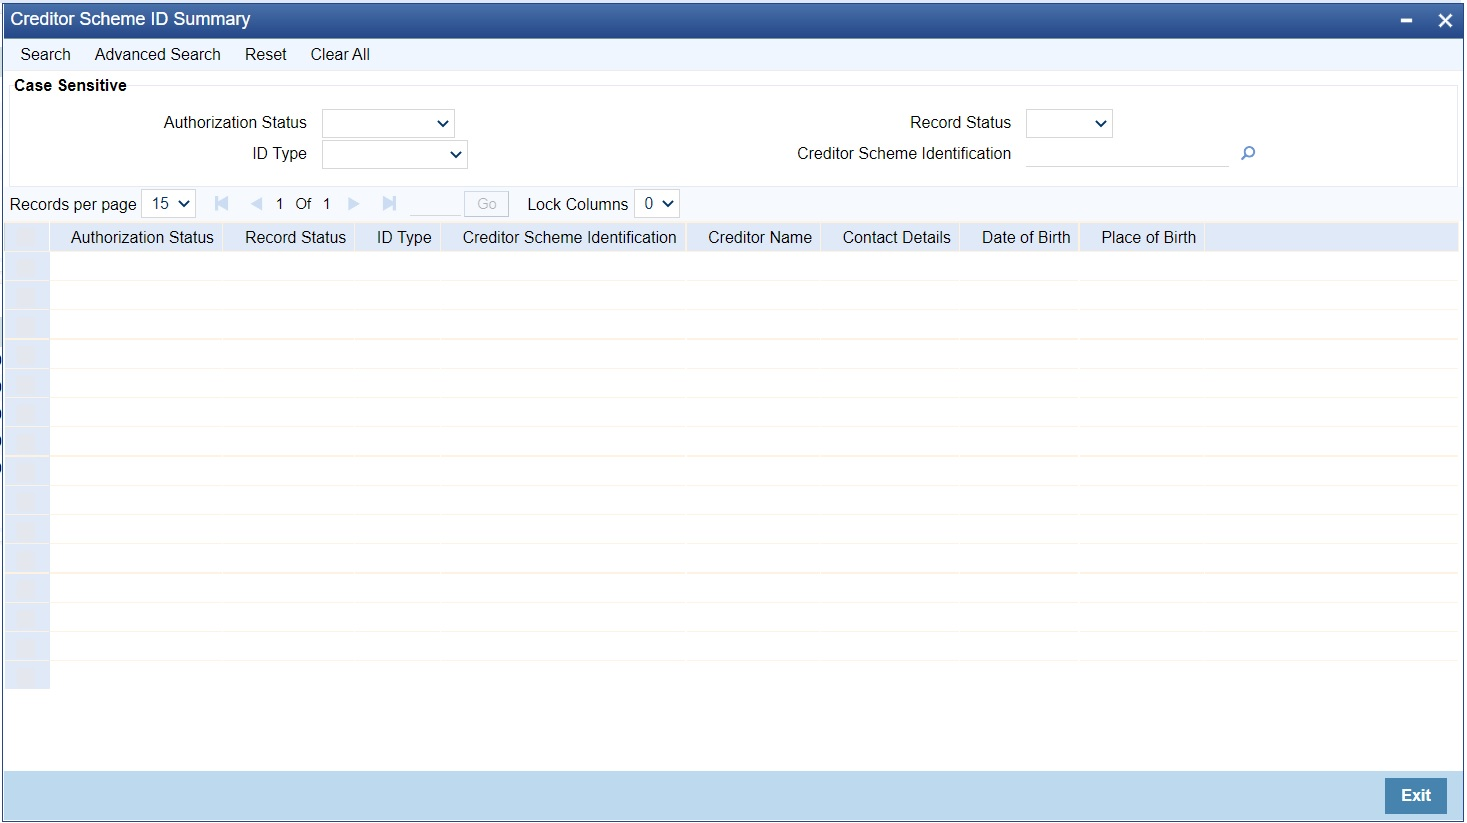Select a record row checkbox in the grid
The width and height of the screenshot is (1467, 823).
pos(27,265)
